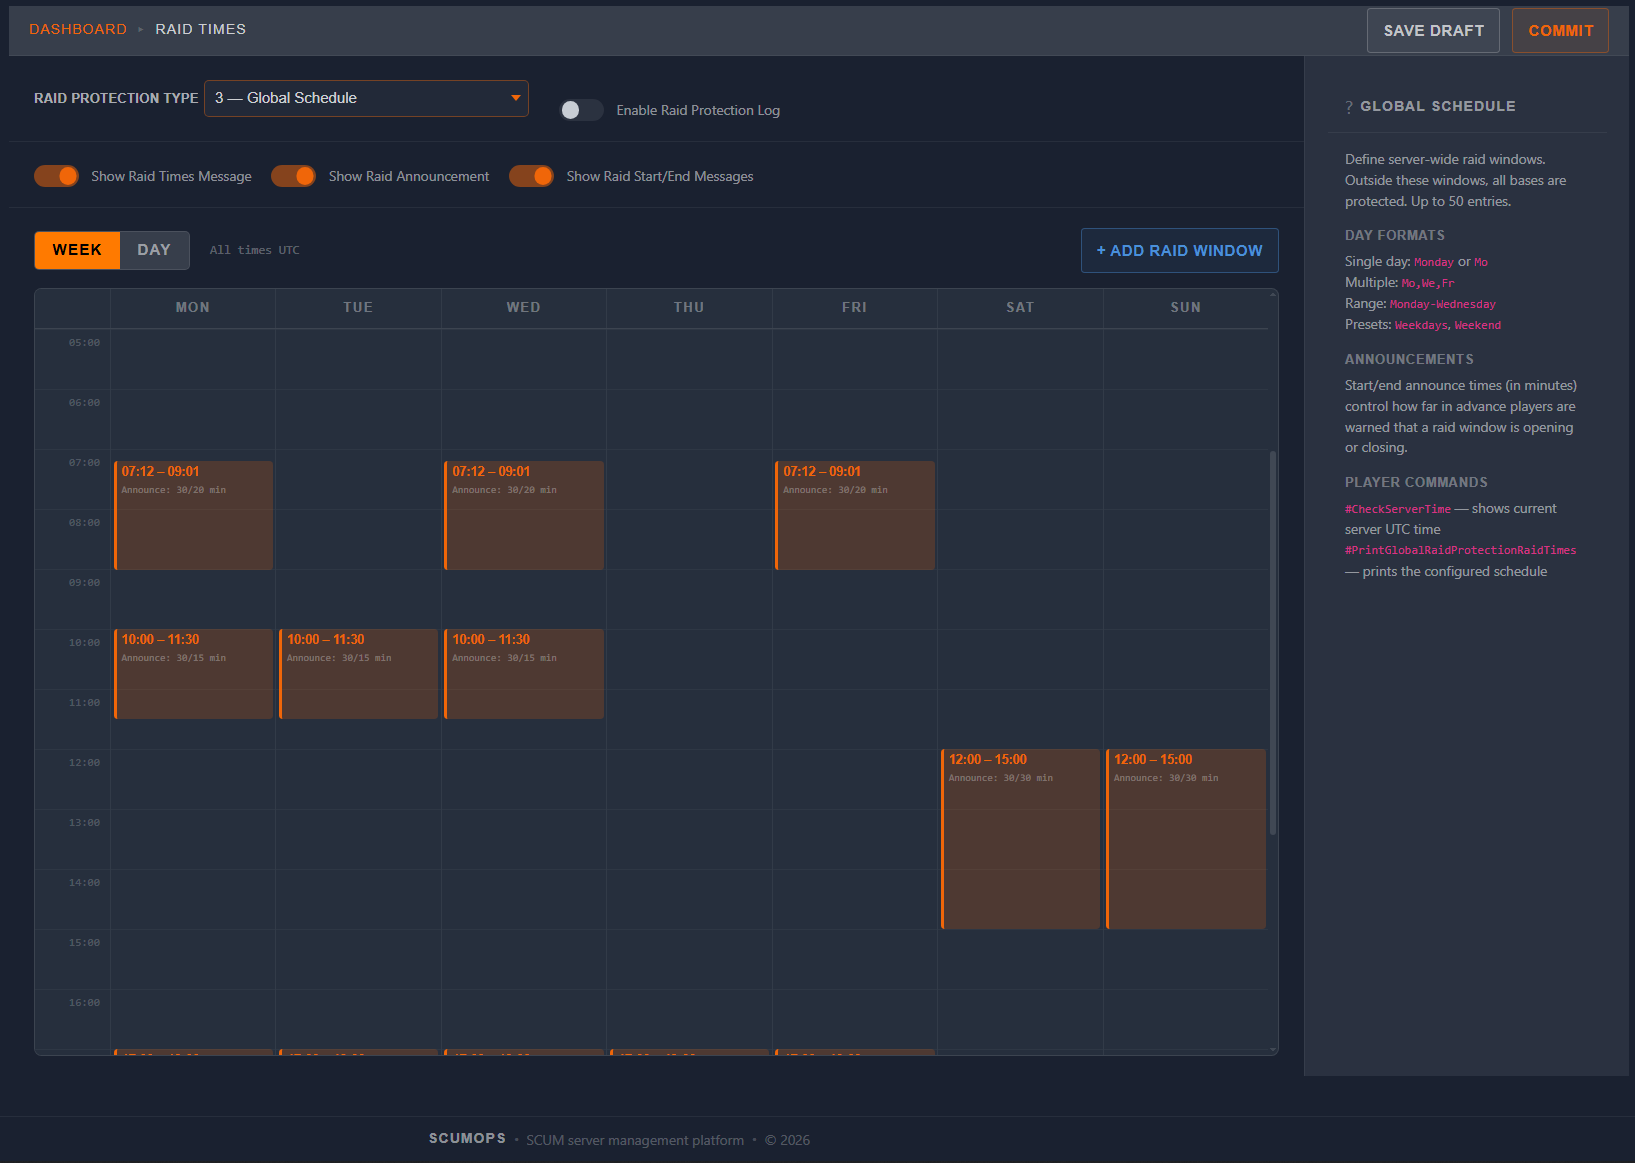
Task: Click the SUN column header
Action: pyautogui.click(x=1186, y=307)
